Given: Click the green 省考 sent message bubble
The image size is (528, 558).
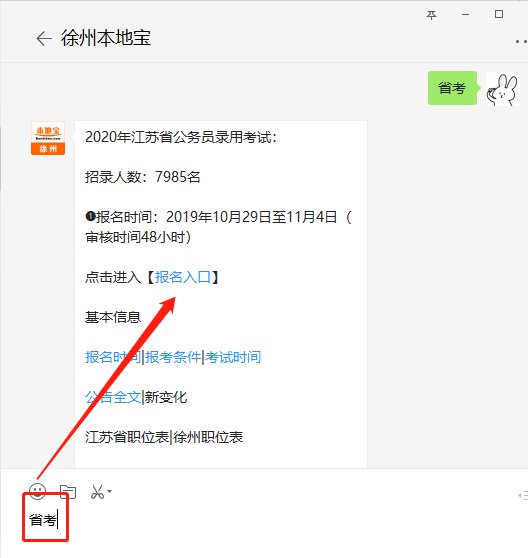Looking at the screenshot, I should click(x=452, y=88).
